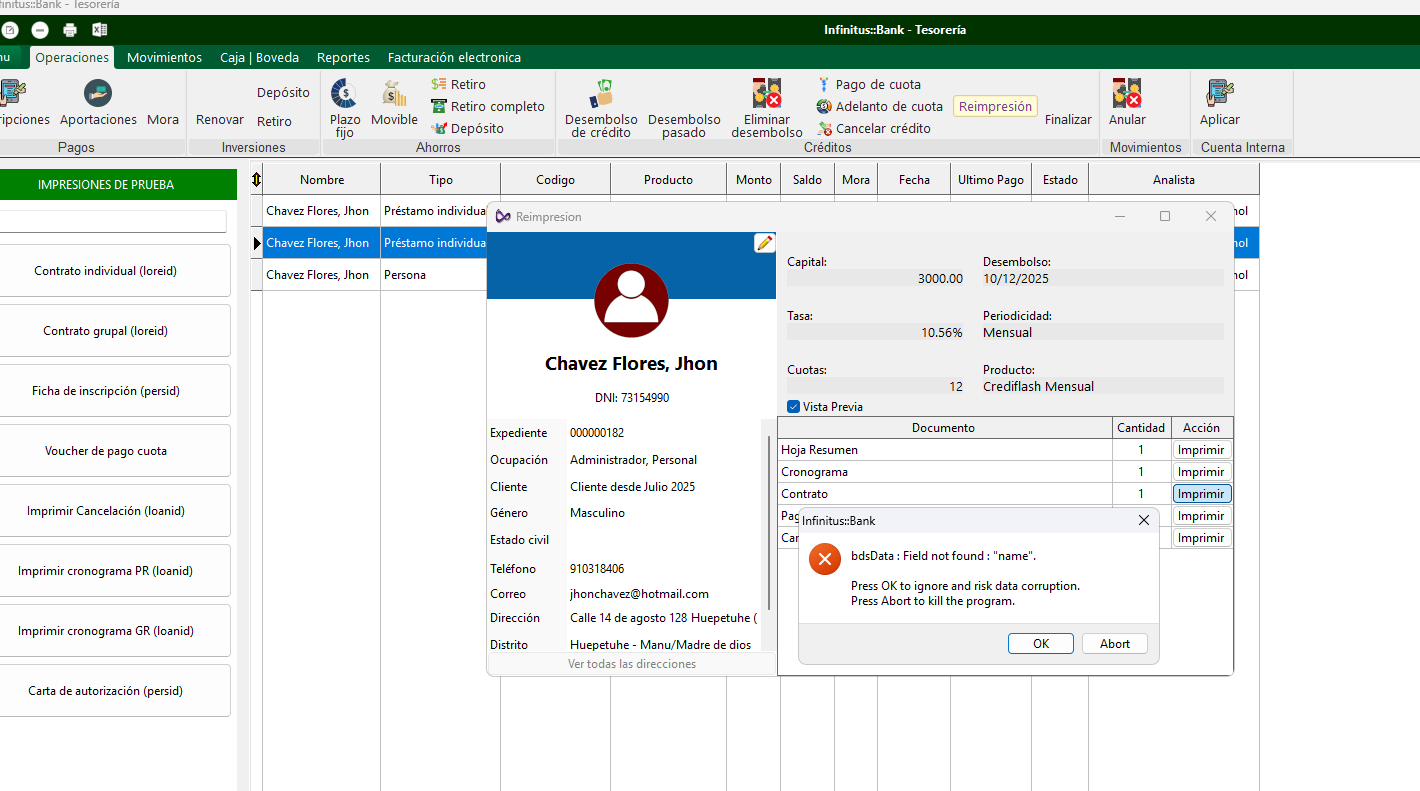
Task: Open the Aplicar cuenta interna icon
Action: [x=1219, y=95]
